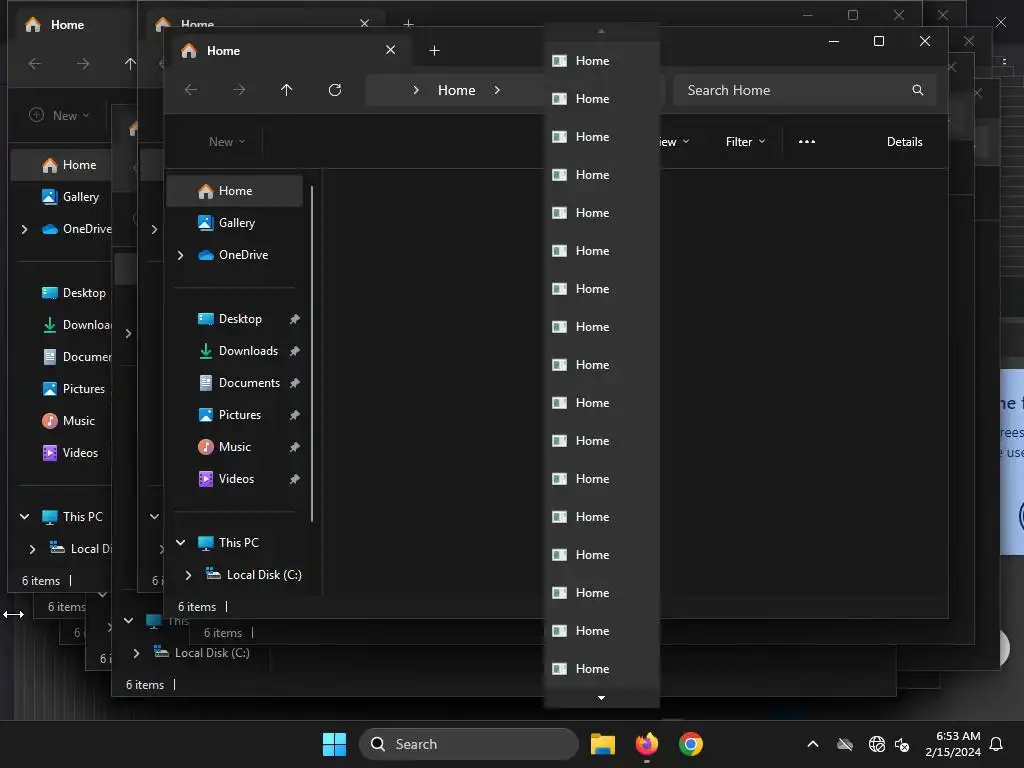The height and width of the screenshot is (768, 1024).
Task: Select Home in leftmost back window sidebar
Action: pyautogui.click(x=61, y=165)
